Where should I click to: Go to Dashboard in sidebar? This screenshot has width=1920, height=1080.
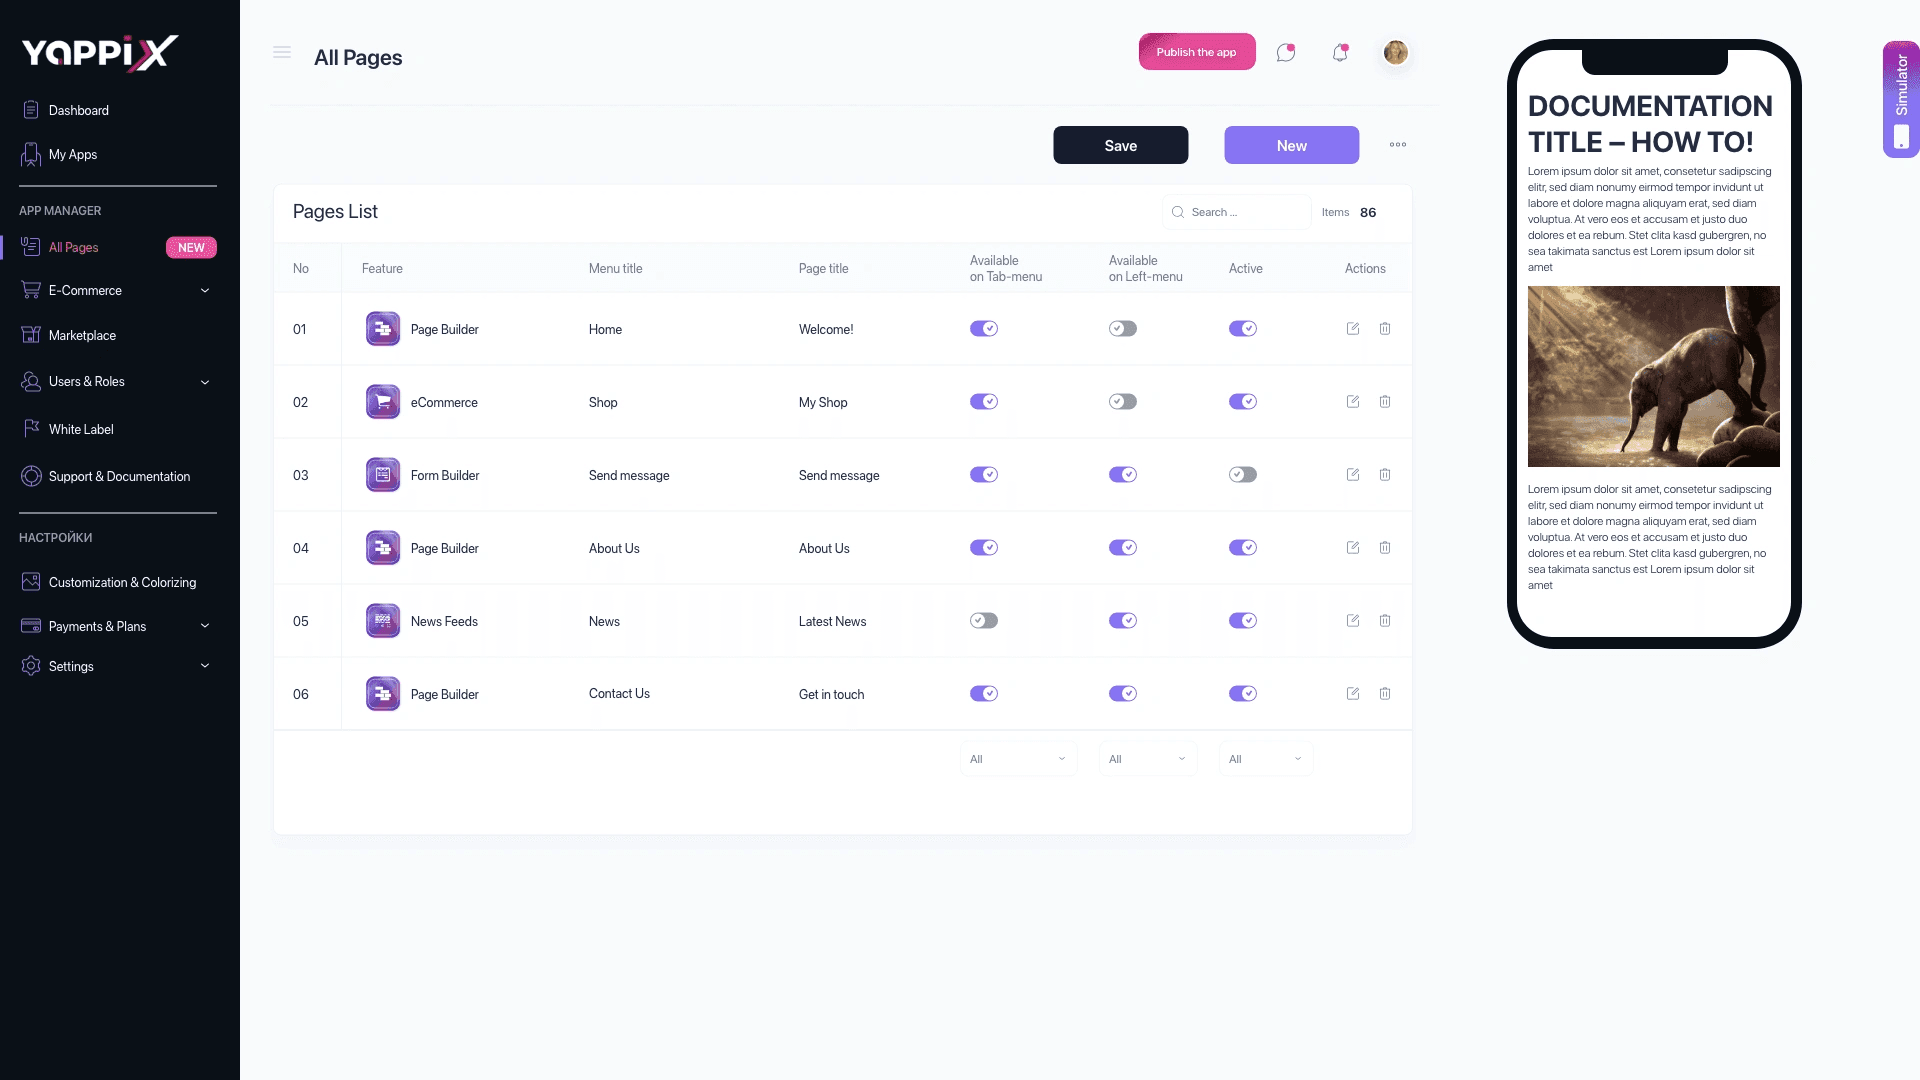[78, 111]
